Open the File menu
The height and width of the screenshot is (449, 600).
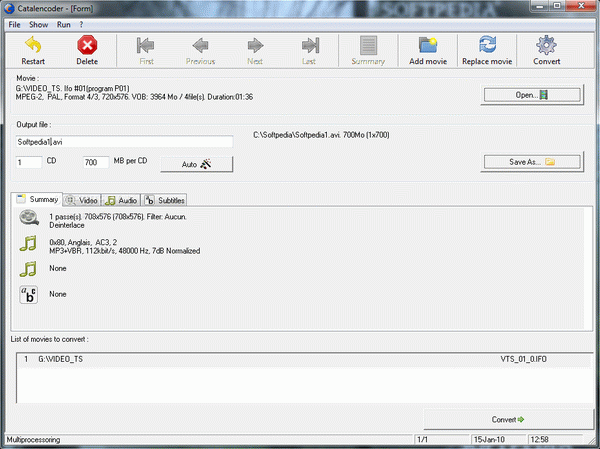pos(14,24)
